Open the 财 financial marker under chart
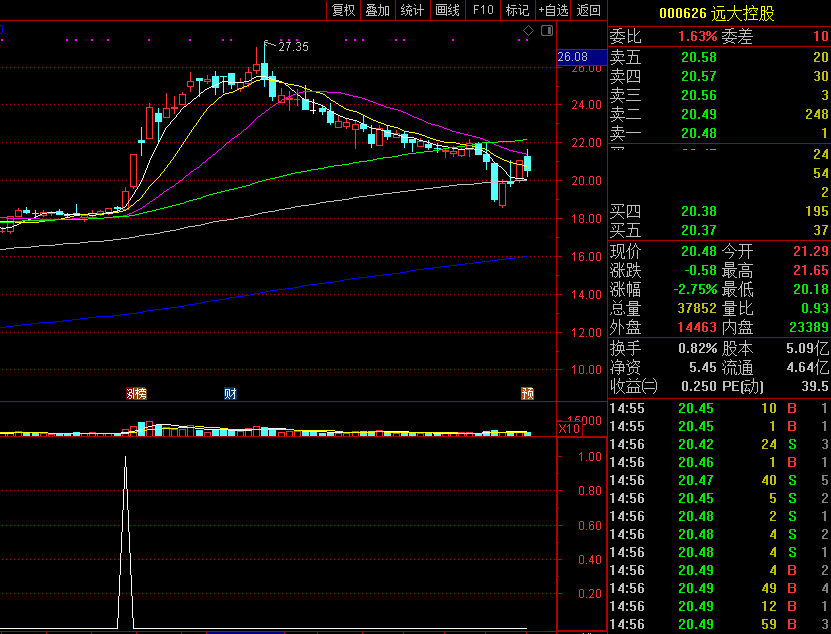The image size is (831, 634). click(230, 393)
